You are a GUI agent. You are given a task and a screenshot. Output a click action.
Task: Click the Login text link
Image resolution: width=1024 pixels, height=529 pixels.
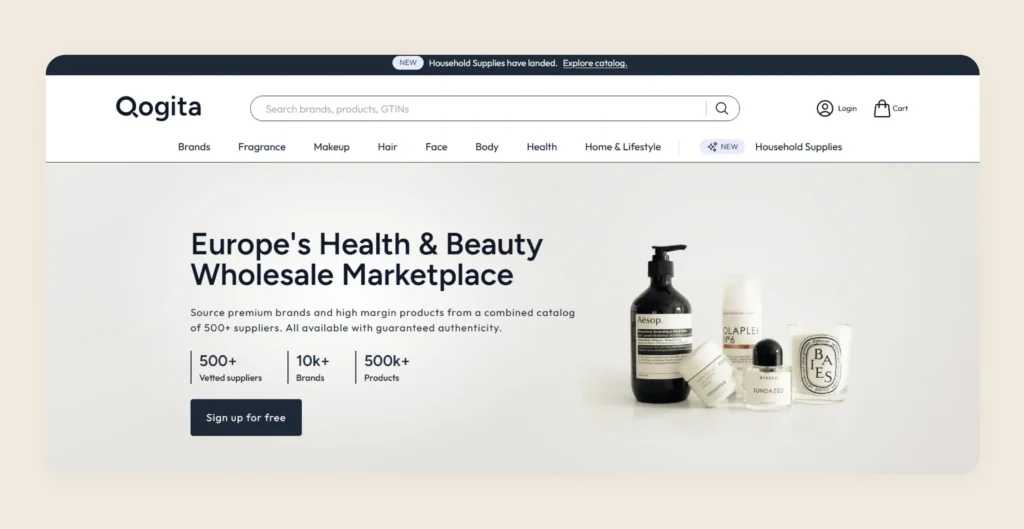click(x=847, y=108)
